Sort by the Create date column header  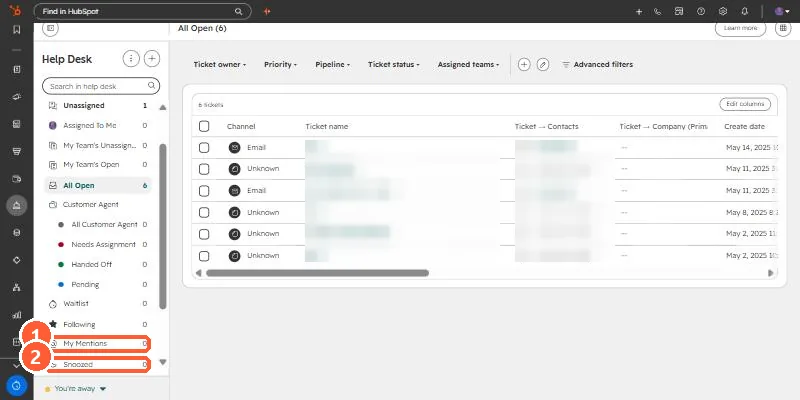point(744,127)
